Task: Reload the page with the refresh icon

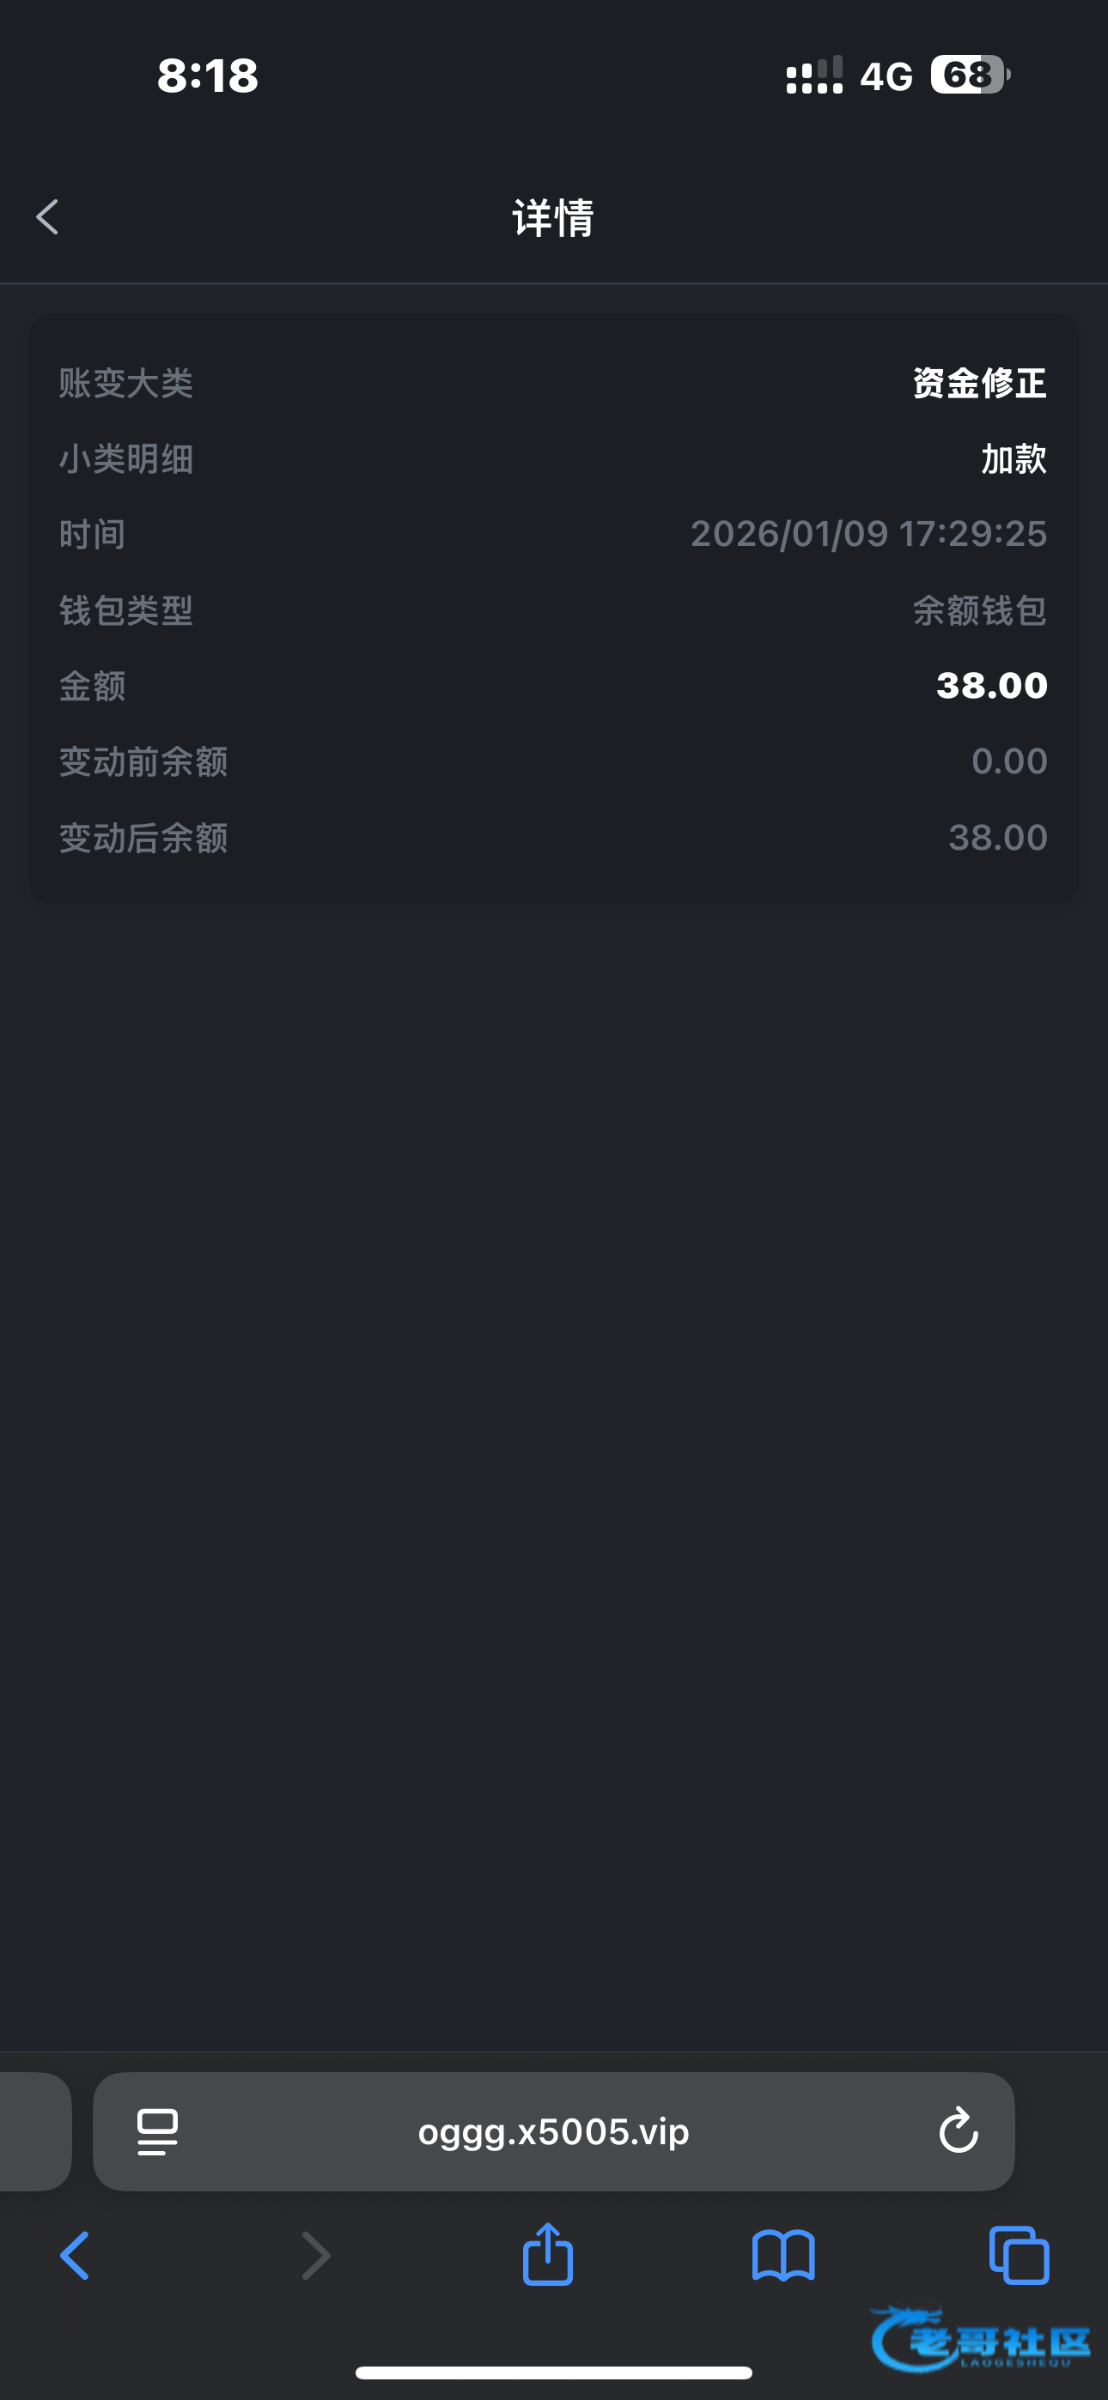Action: (x=958, y=2131)
